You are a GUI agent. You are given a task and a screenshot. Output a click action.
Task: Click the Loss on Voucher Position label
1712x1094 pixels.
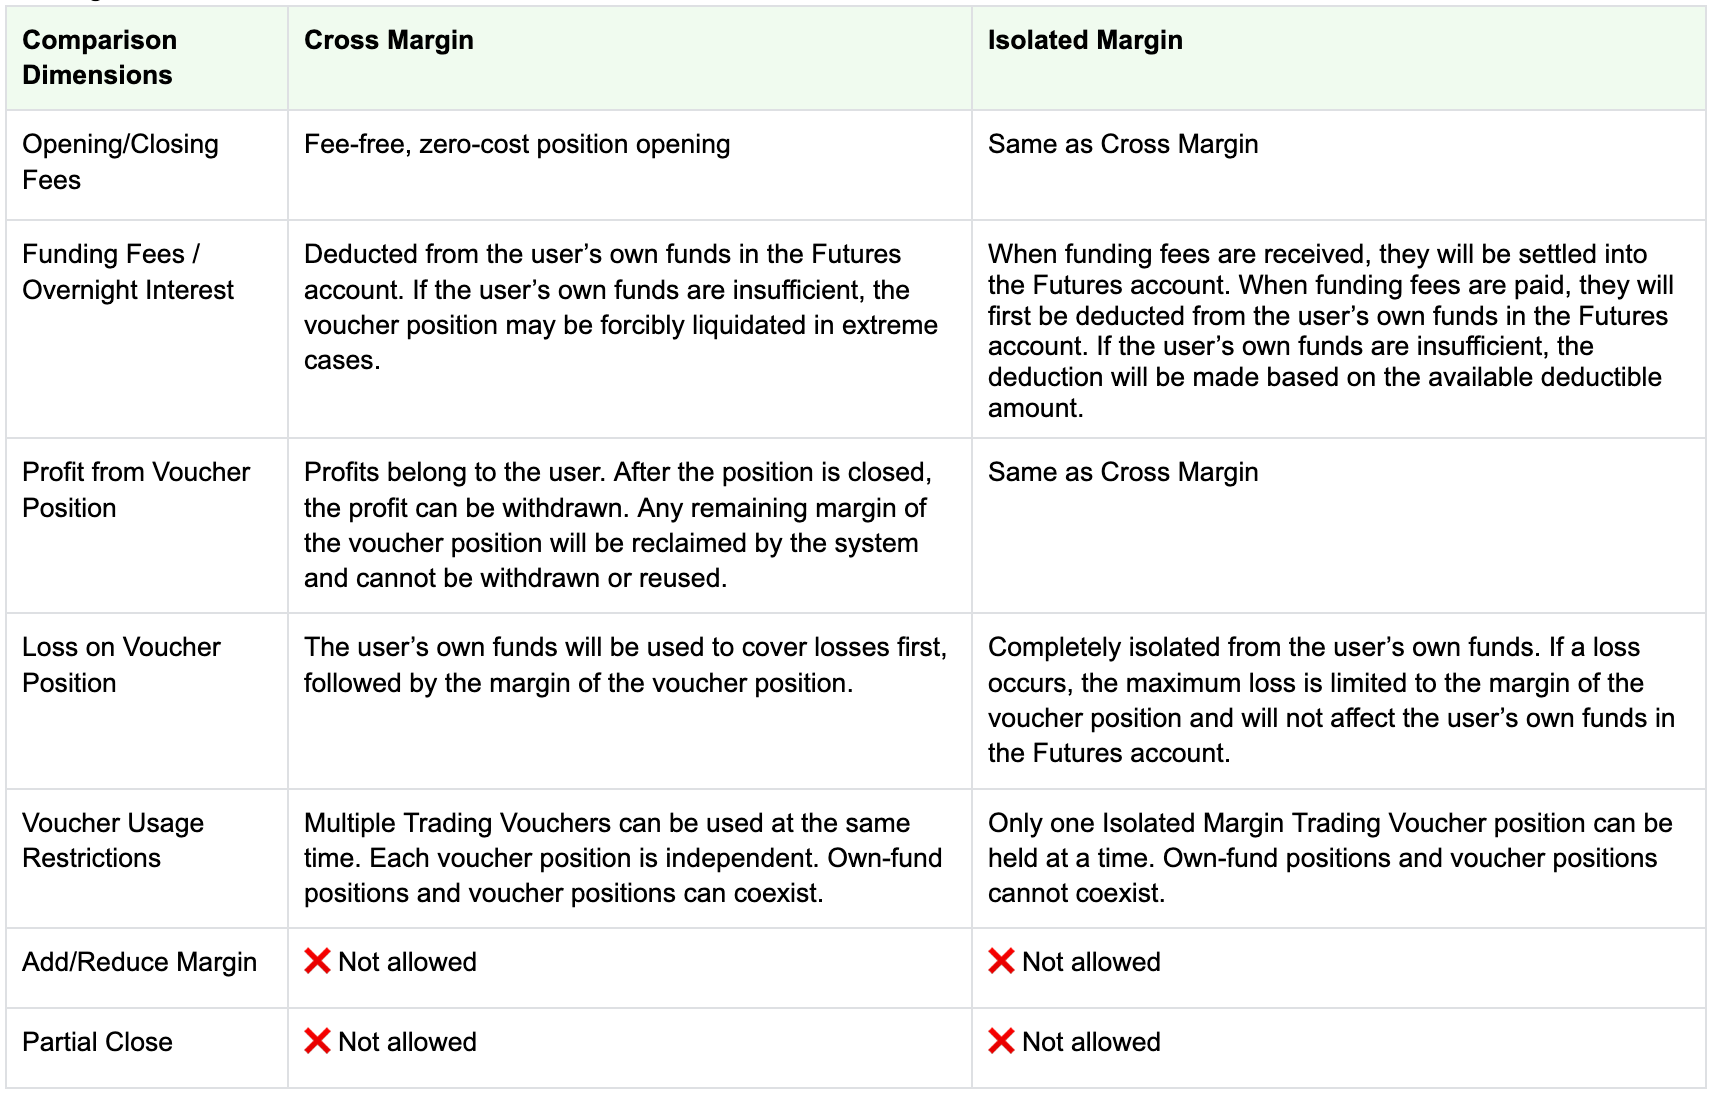(x=121, y=665)
